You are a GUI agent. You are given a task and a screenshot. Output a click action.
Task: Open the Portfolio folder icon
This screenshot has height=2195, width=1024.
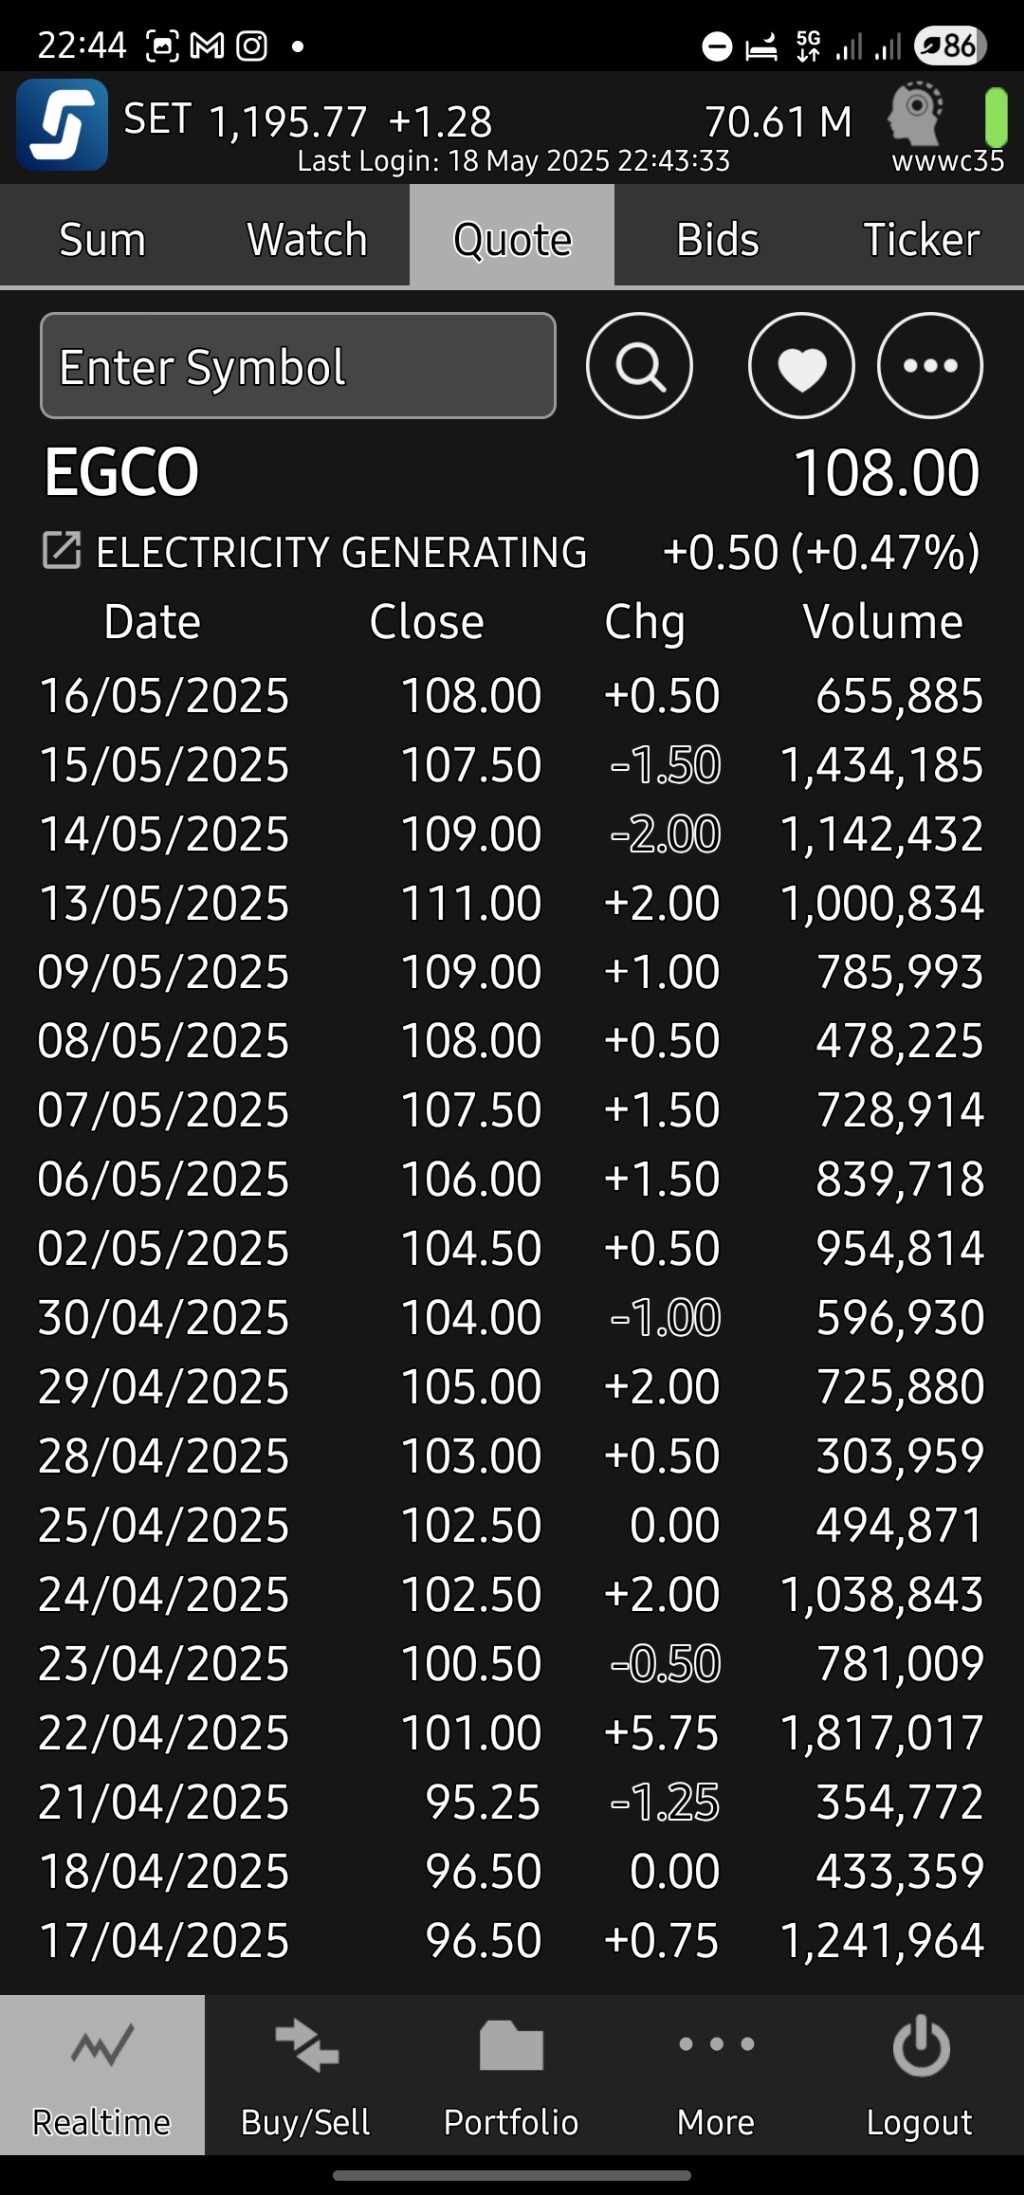tap(511, 2044)
